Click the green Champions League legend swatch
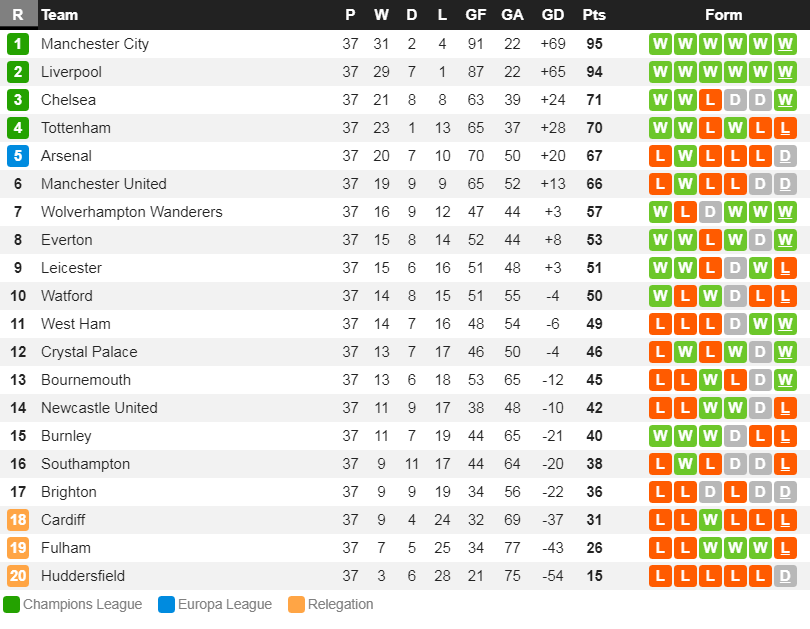Viewport: 810px width, 629px height. pos(12,604)
